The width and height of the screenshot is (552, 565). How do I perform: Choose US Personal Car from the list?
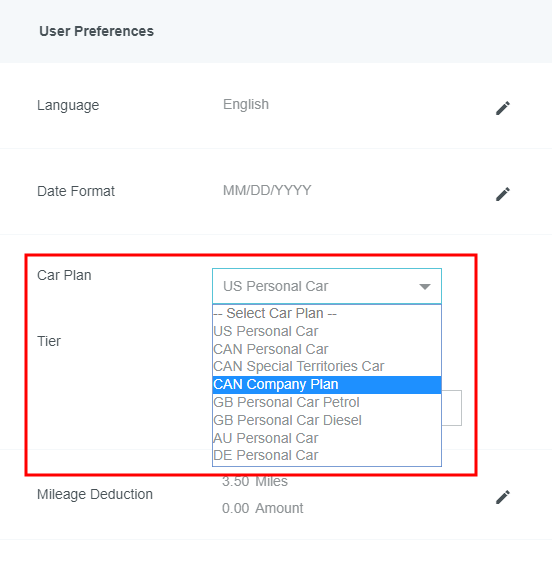(x=327, y=331)
